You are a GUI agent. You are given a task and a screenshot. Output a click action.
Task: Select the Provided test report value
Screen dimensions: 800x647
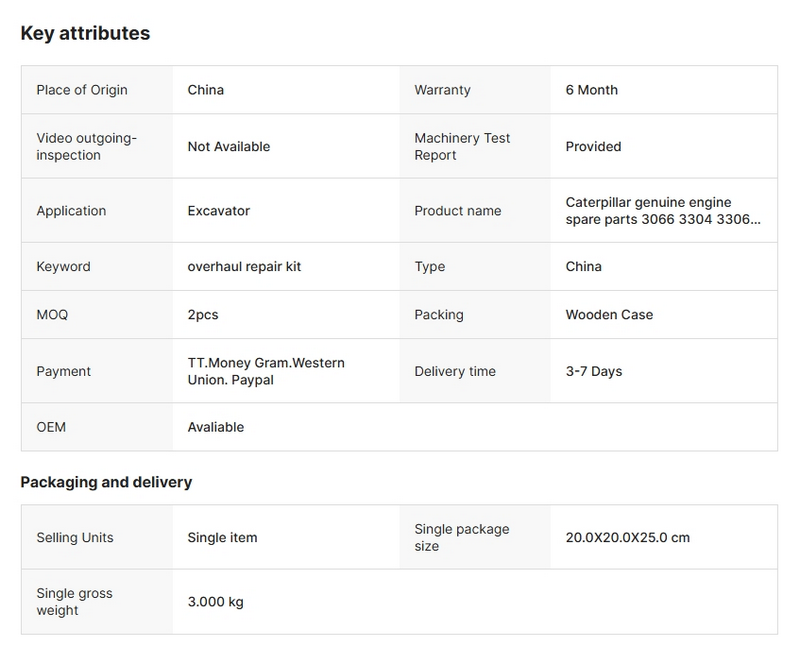tap(593, 146)
